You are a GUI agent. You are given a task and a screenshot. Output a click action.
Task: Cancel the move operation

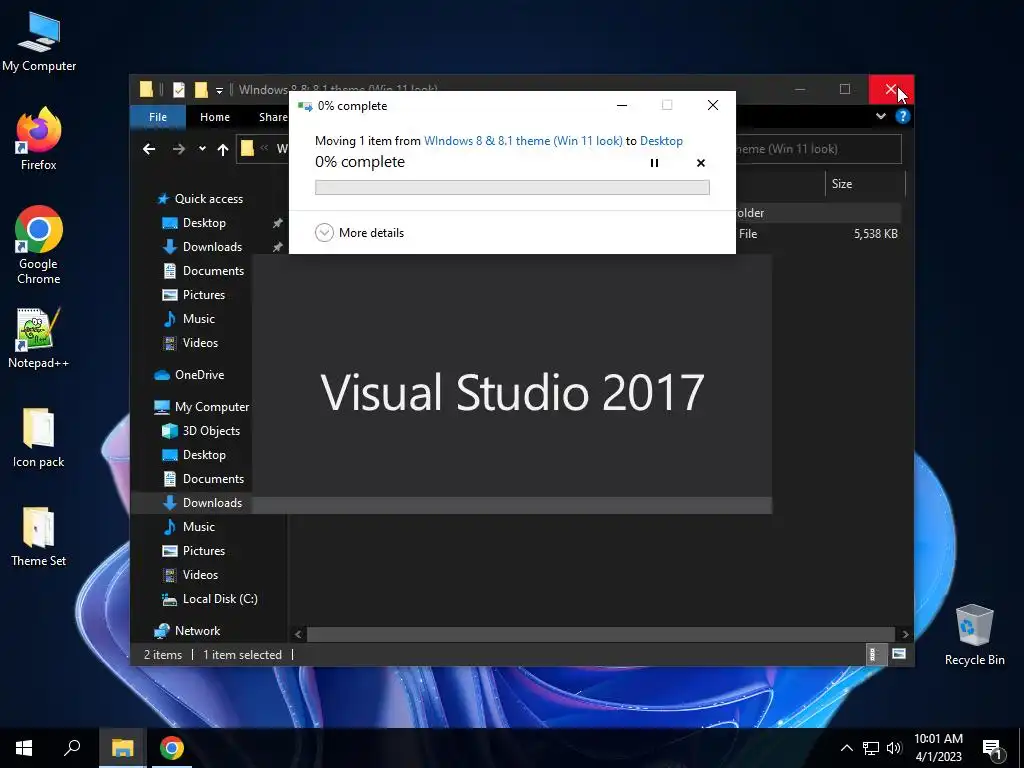pos(701,163)
